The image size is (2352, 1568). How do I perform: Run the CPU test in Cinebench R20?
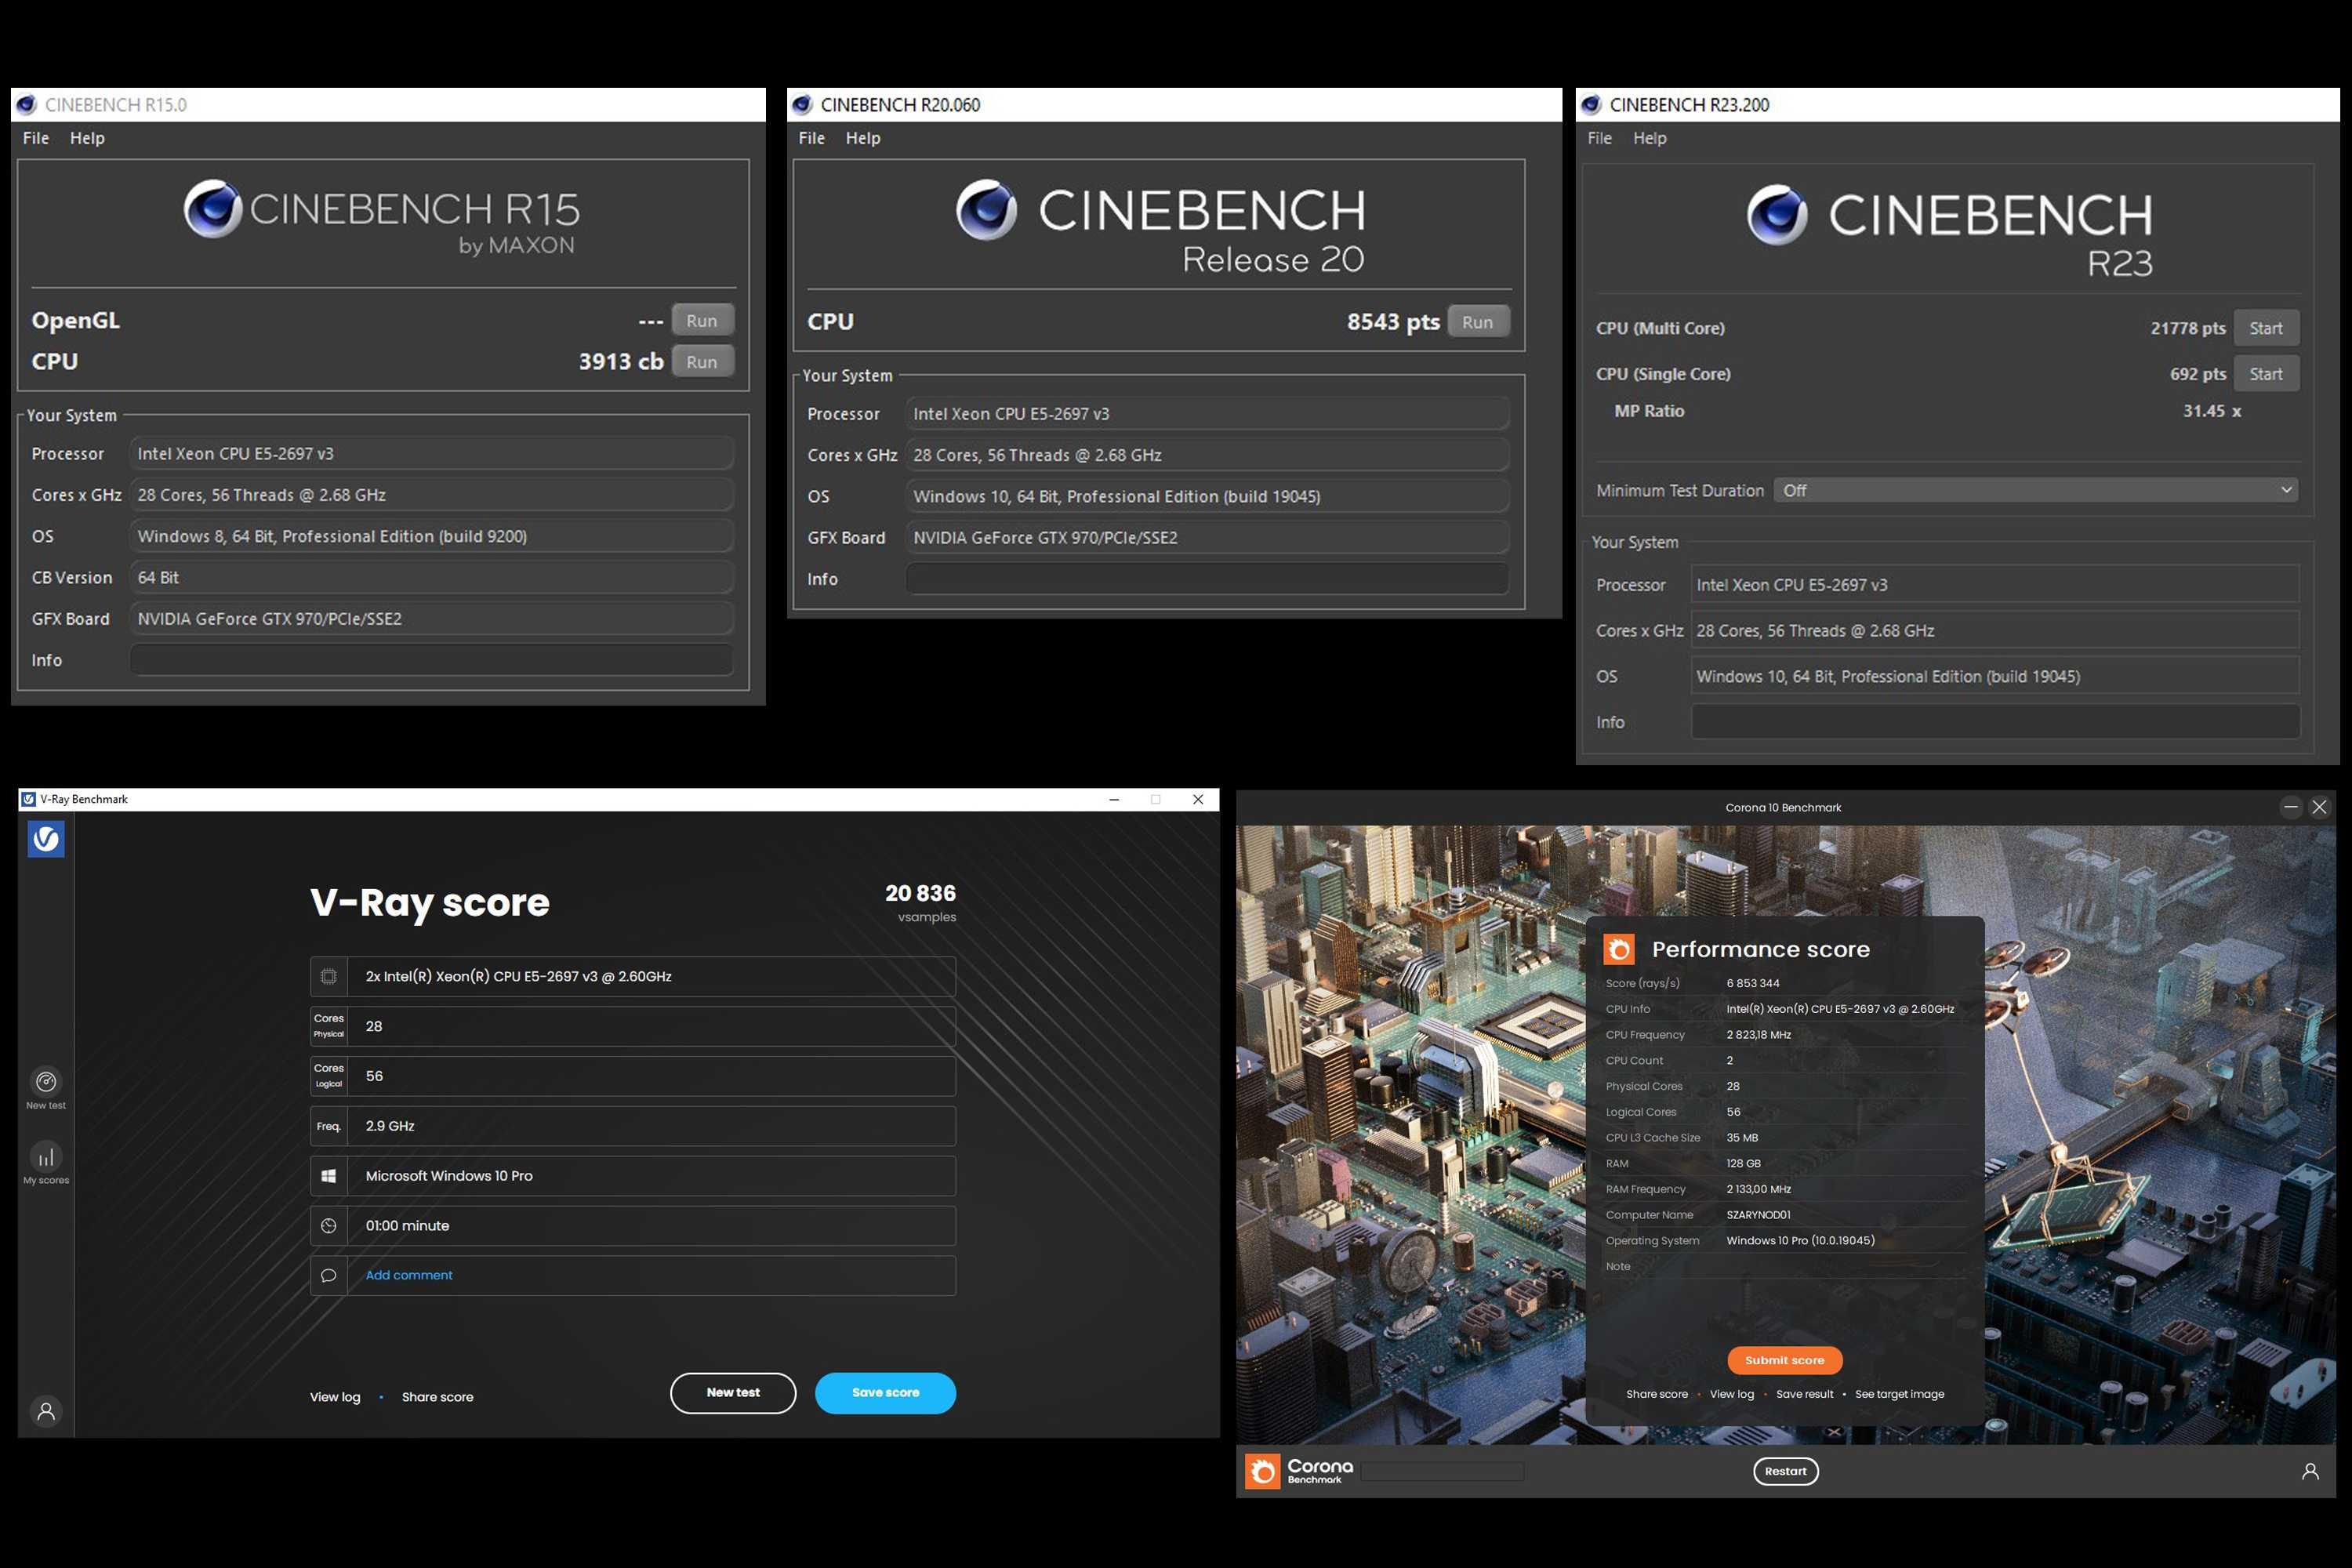(1477, 322)
